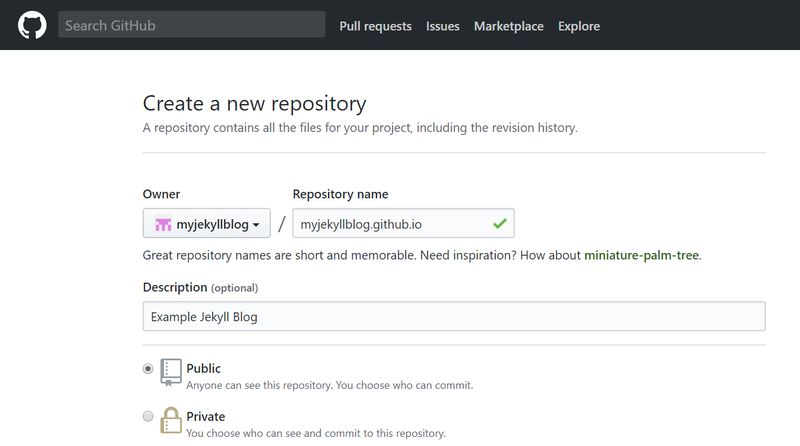Click the Public repository book icon
Image resolution: width=800 pixels, height=446 pixels.
(x=170, y=372)
